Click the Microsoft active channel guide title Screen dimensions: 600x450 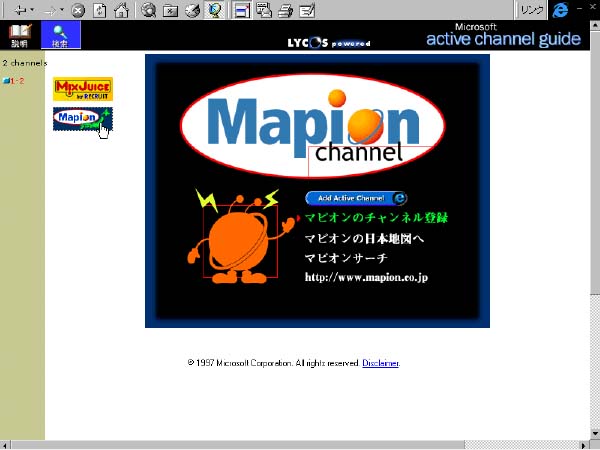coord(503,35)
